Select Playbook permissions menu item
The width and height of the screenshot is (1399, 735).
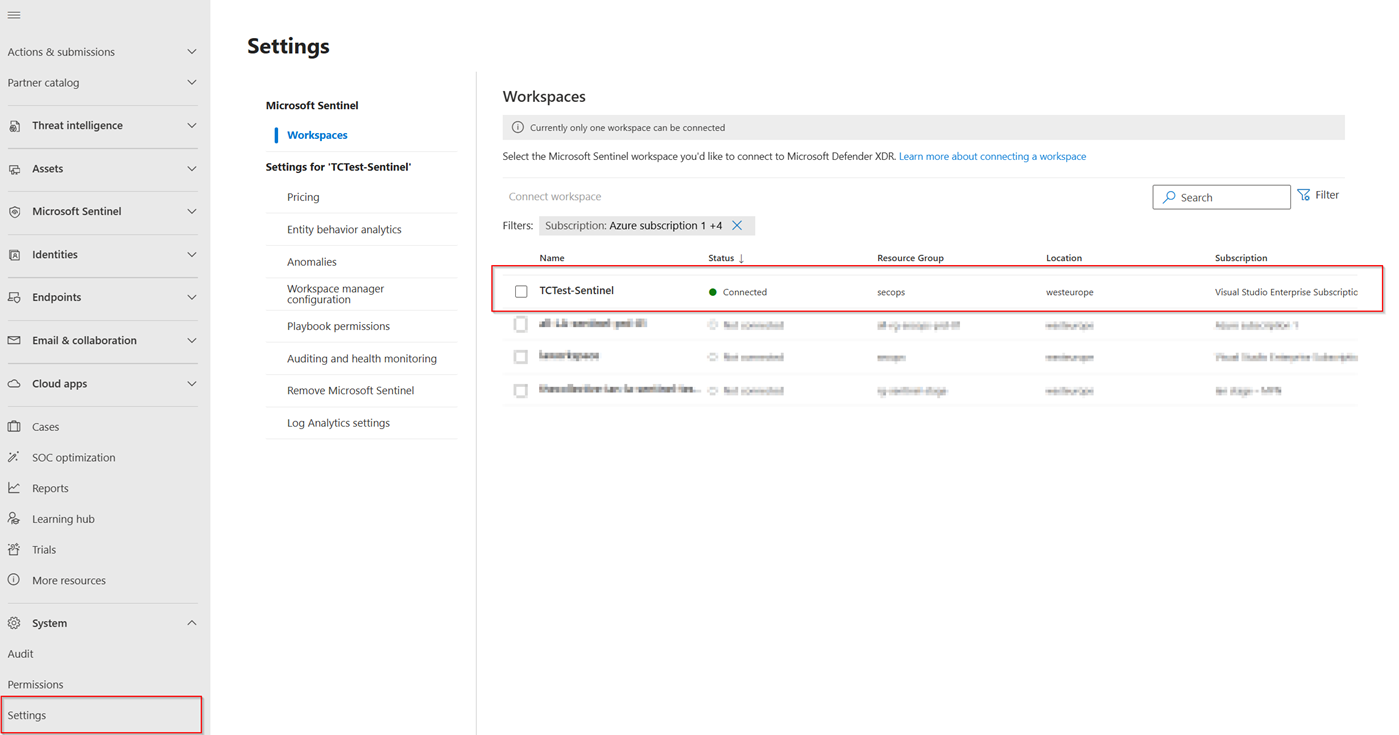pyautogui.click(x=338, y=327)
